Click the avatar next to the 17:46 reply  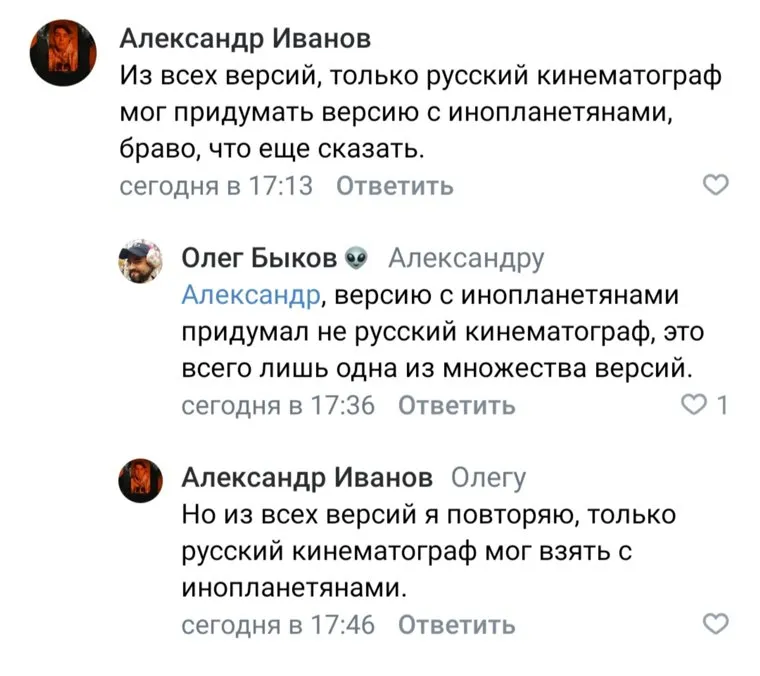141,480
